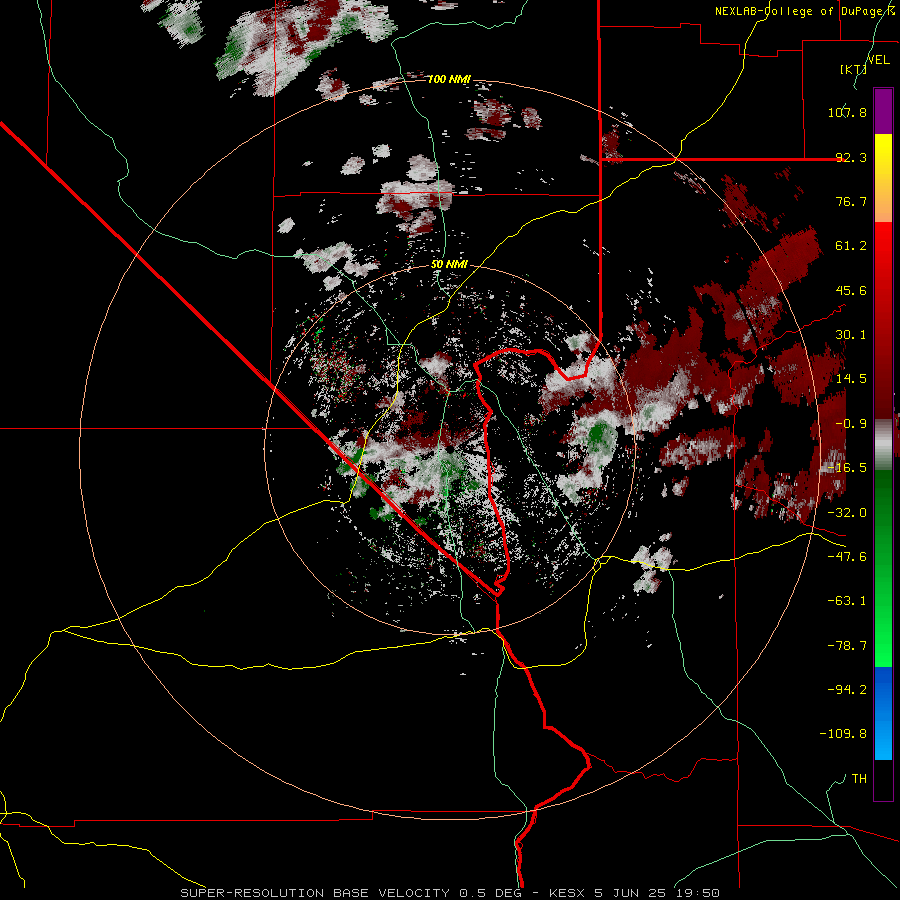Click the blue segment of velocity color bar

coord(883,713)
